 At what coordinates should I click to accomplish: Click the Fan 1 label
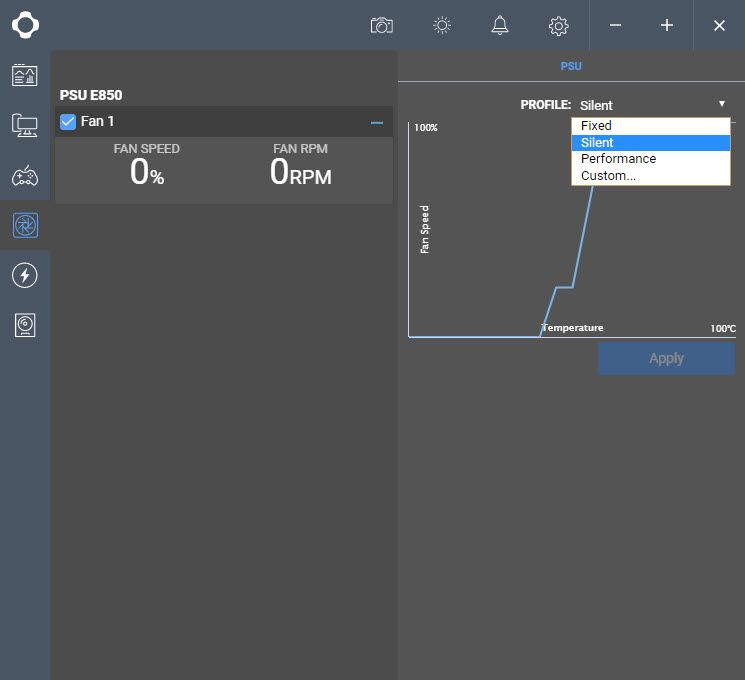97,121
